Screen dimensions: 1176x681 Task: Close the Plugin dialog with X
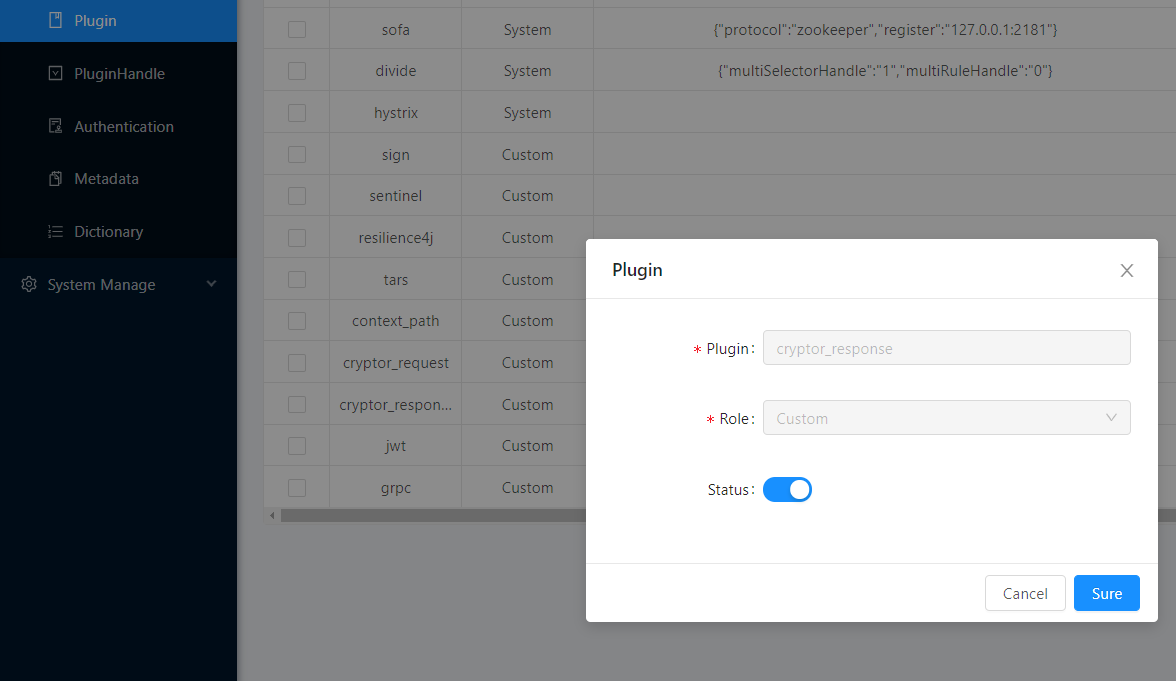pyautogui.click(x=1127, y=270)
